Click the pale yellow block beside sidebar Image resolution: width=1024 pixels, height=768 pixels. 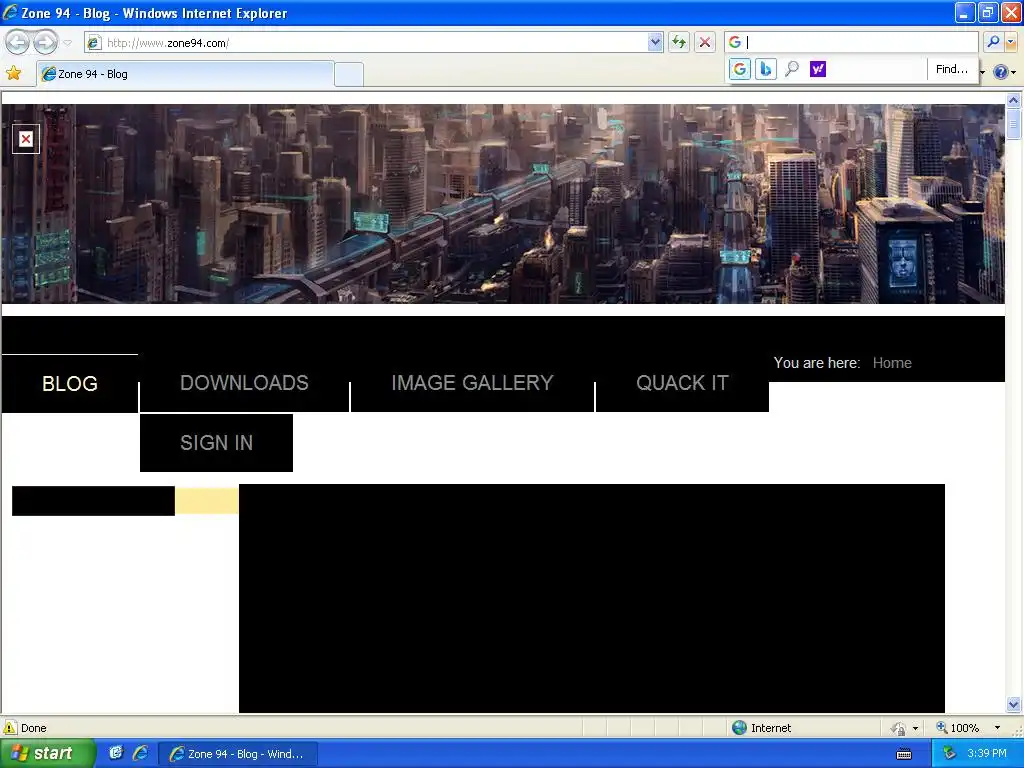tap(206, 501)
